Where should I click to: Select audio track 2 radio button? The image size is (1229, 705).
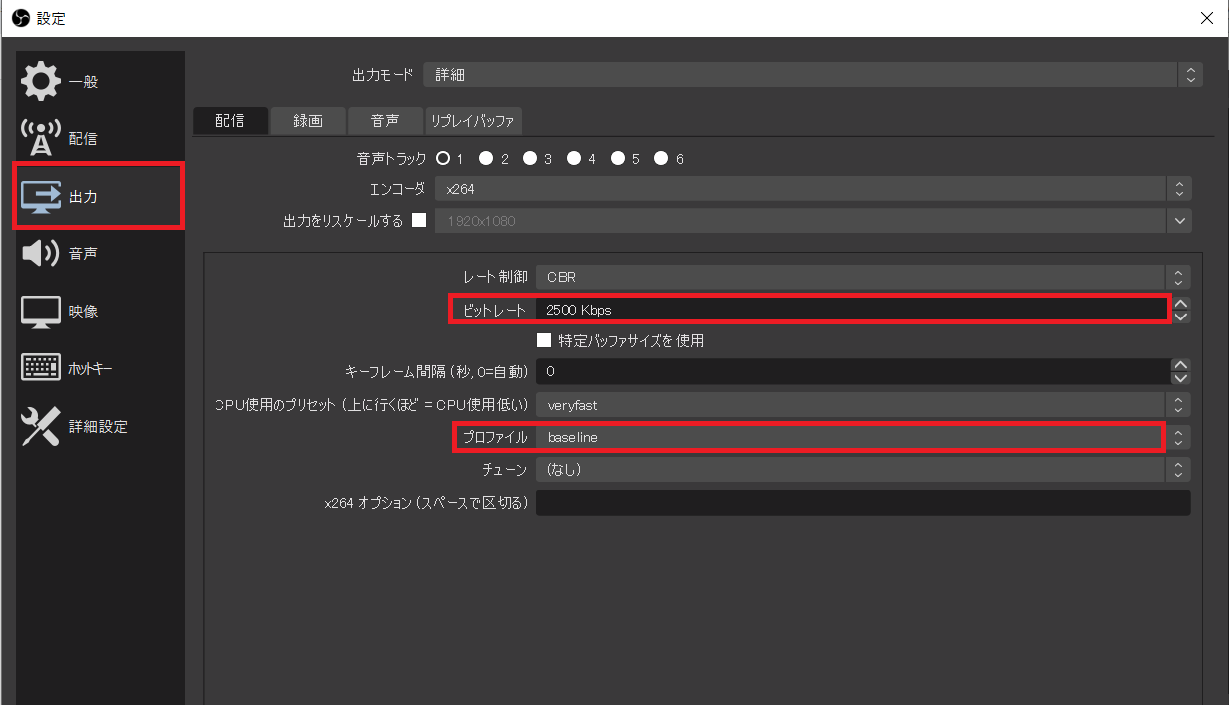point(486,158)
